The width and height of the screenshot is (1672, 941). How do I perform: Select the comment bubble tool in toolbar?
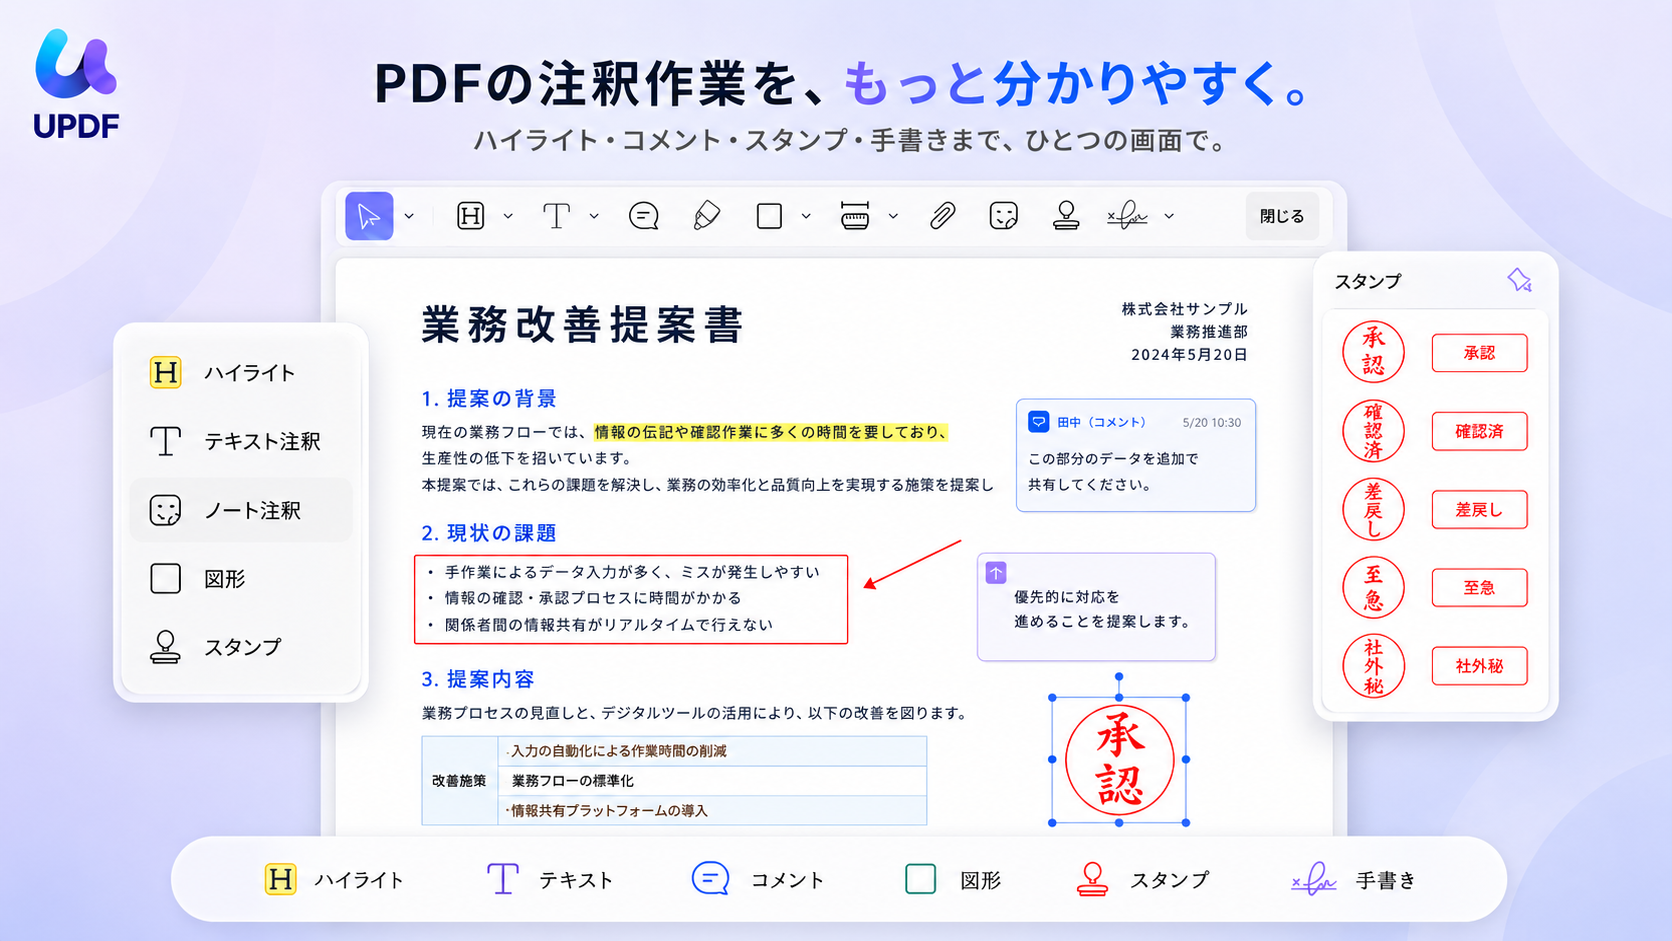pos(644,216)
